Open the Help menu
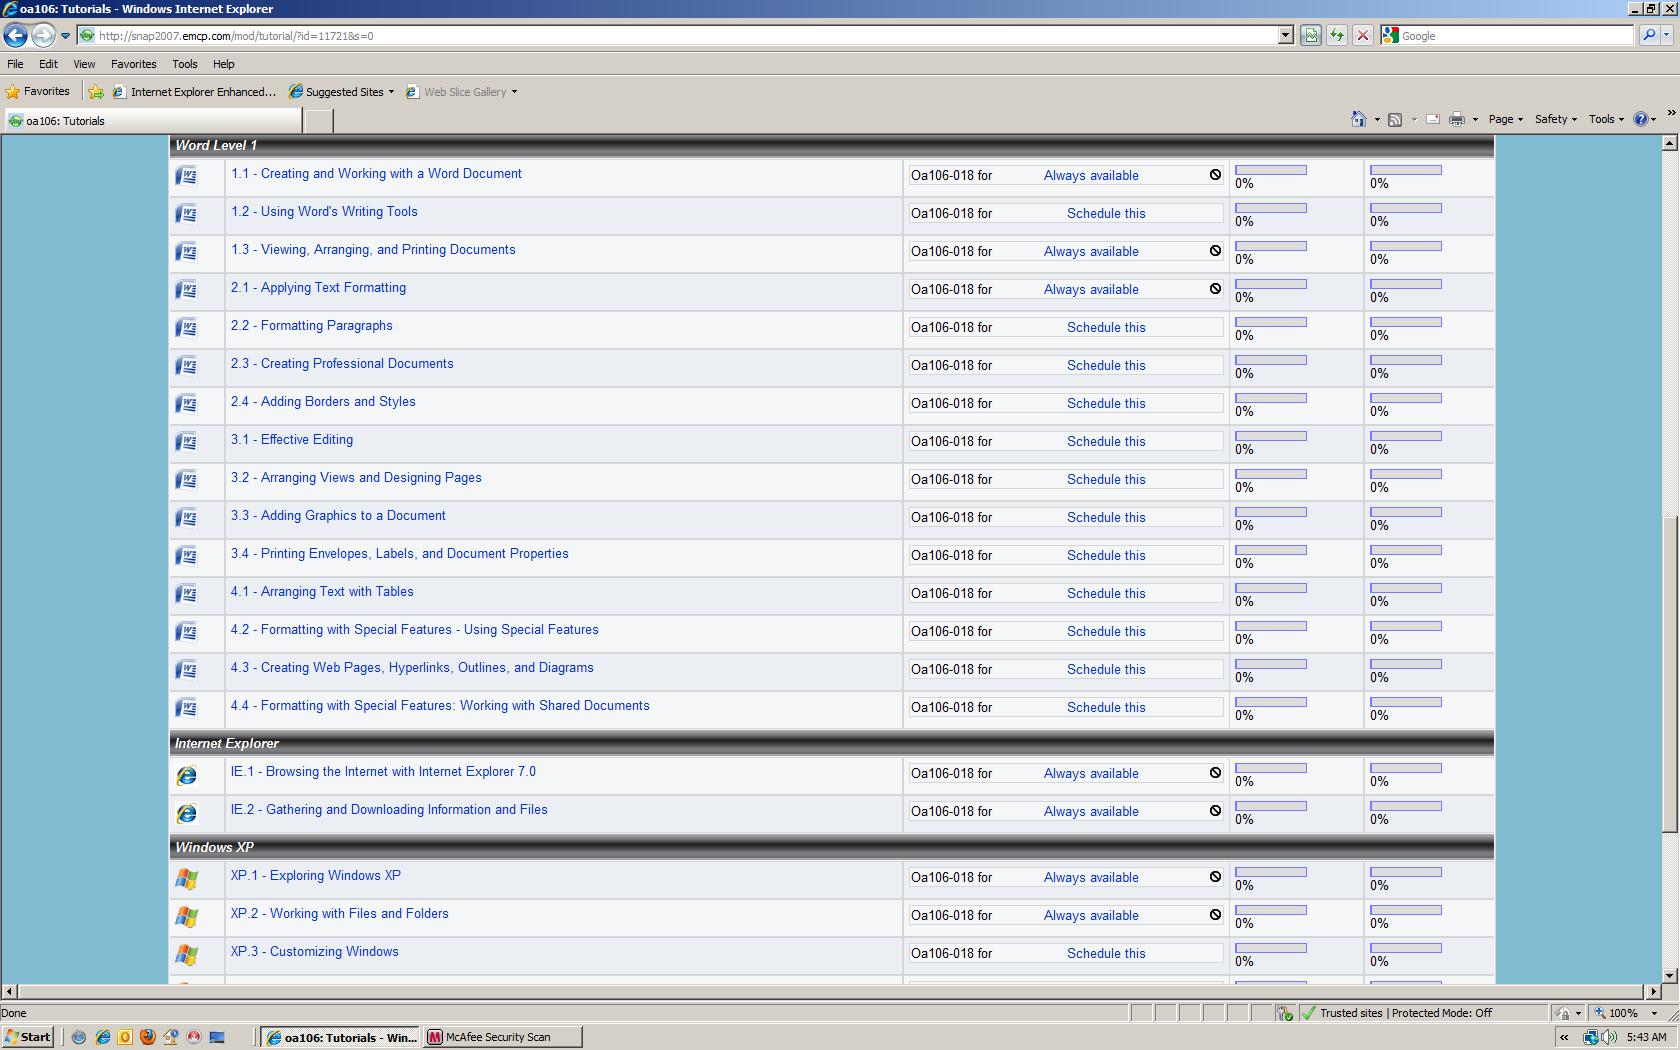 pos(224,64)
